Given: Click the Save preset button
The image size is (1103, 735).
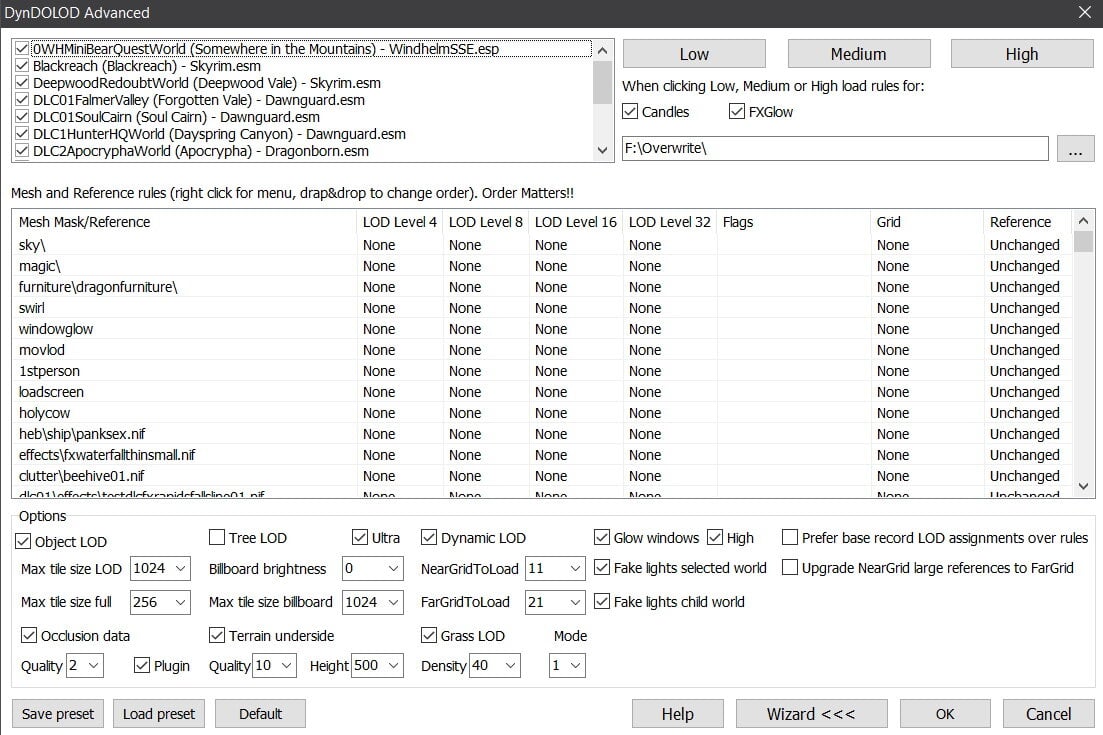Looking at the screenshot, I should (58, 714).
